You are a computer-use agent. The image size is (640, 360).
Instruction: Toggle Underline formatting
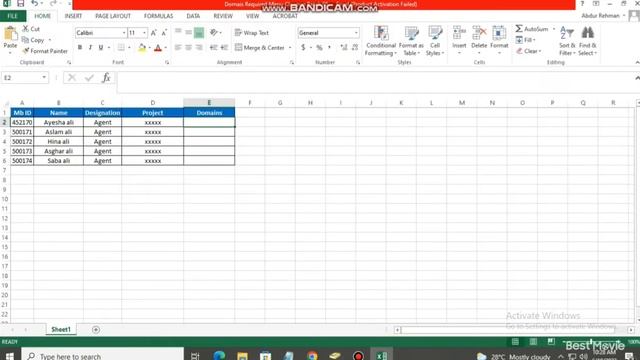(101, 48)
